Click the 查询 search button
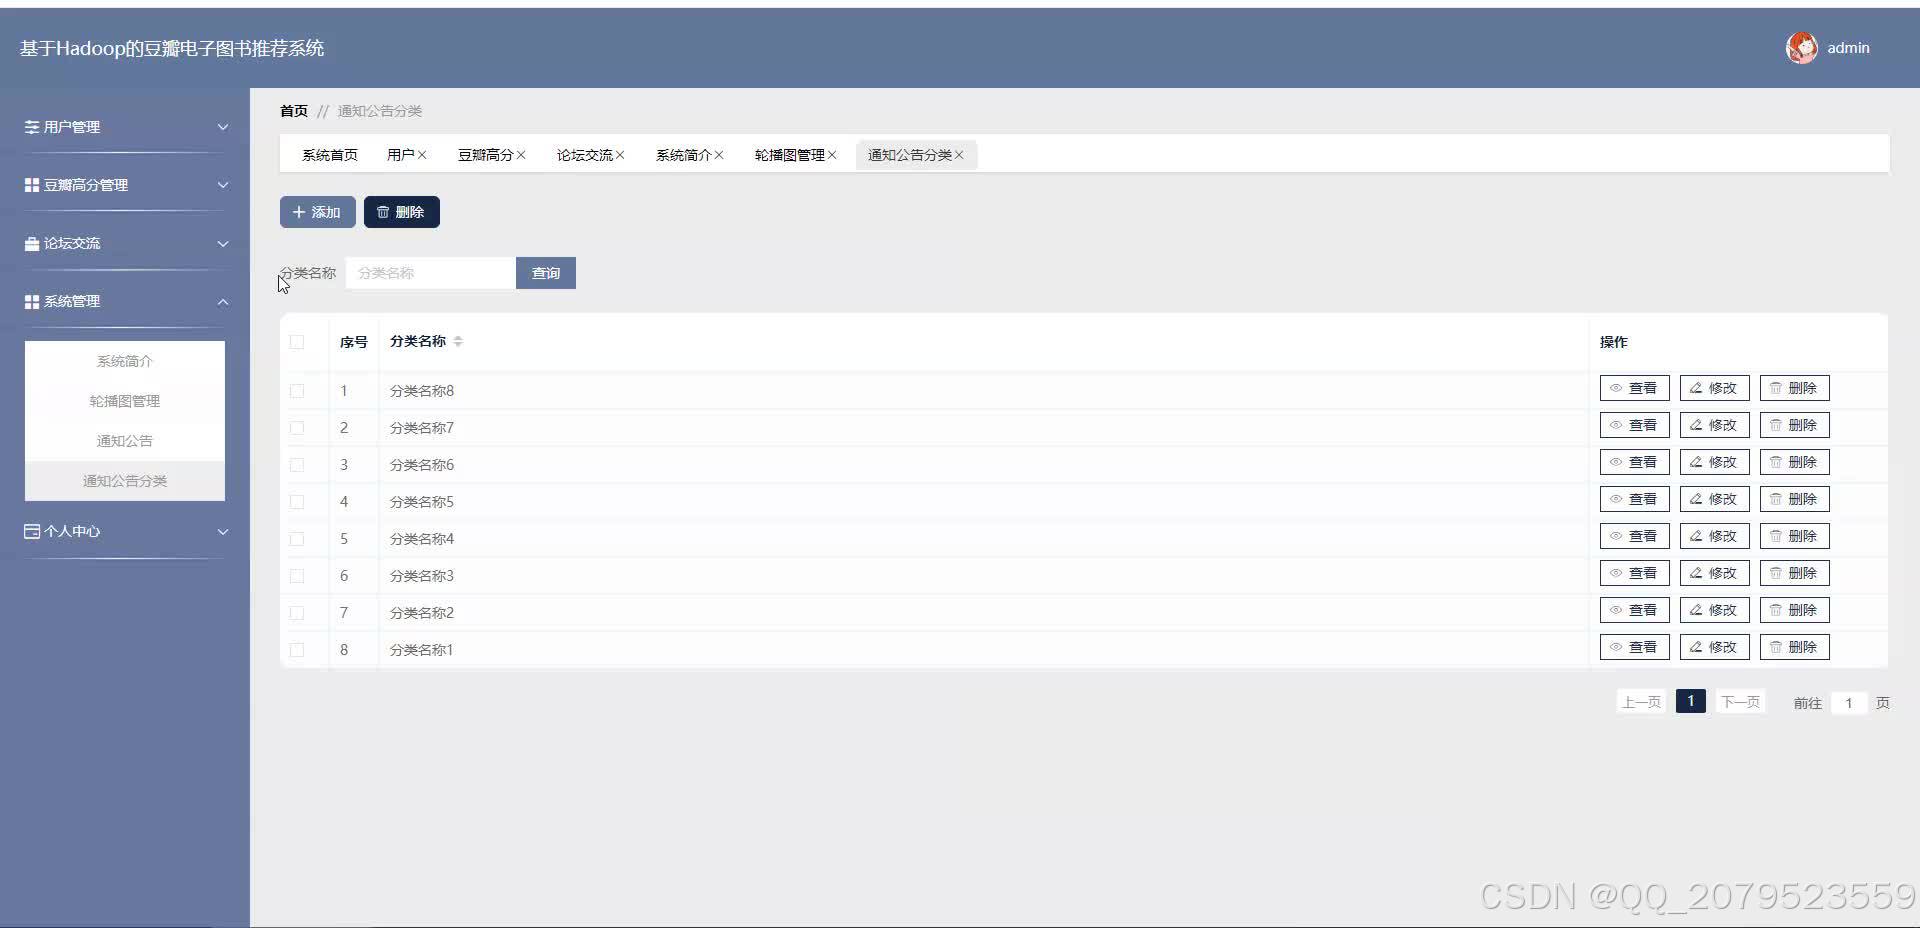Screen dimensions: 1920x928 click(545, 272)
